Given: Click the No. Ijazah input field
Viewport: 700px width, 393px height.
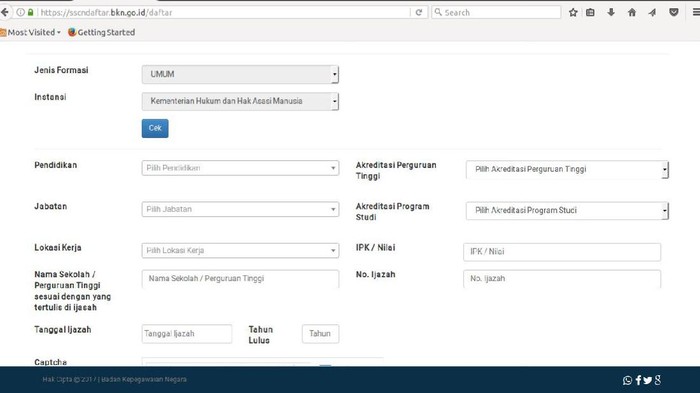Looking at the screenshot, I should point(562,279).
